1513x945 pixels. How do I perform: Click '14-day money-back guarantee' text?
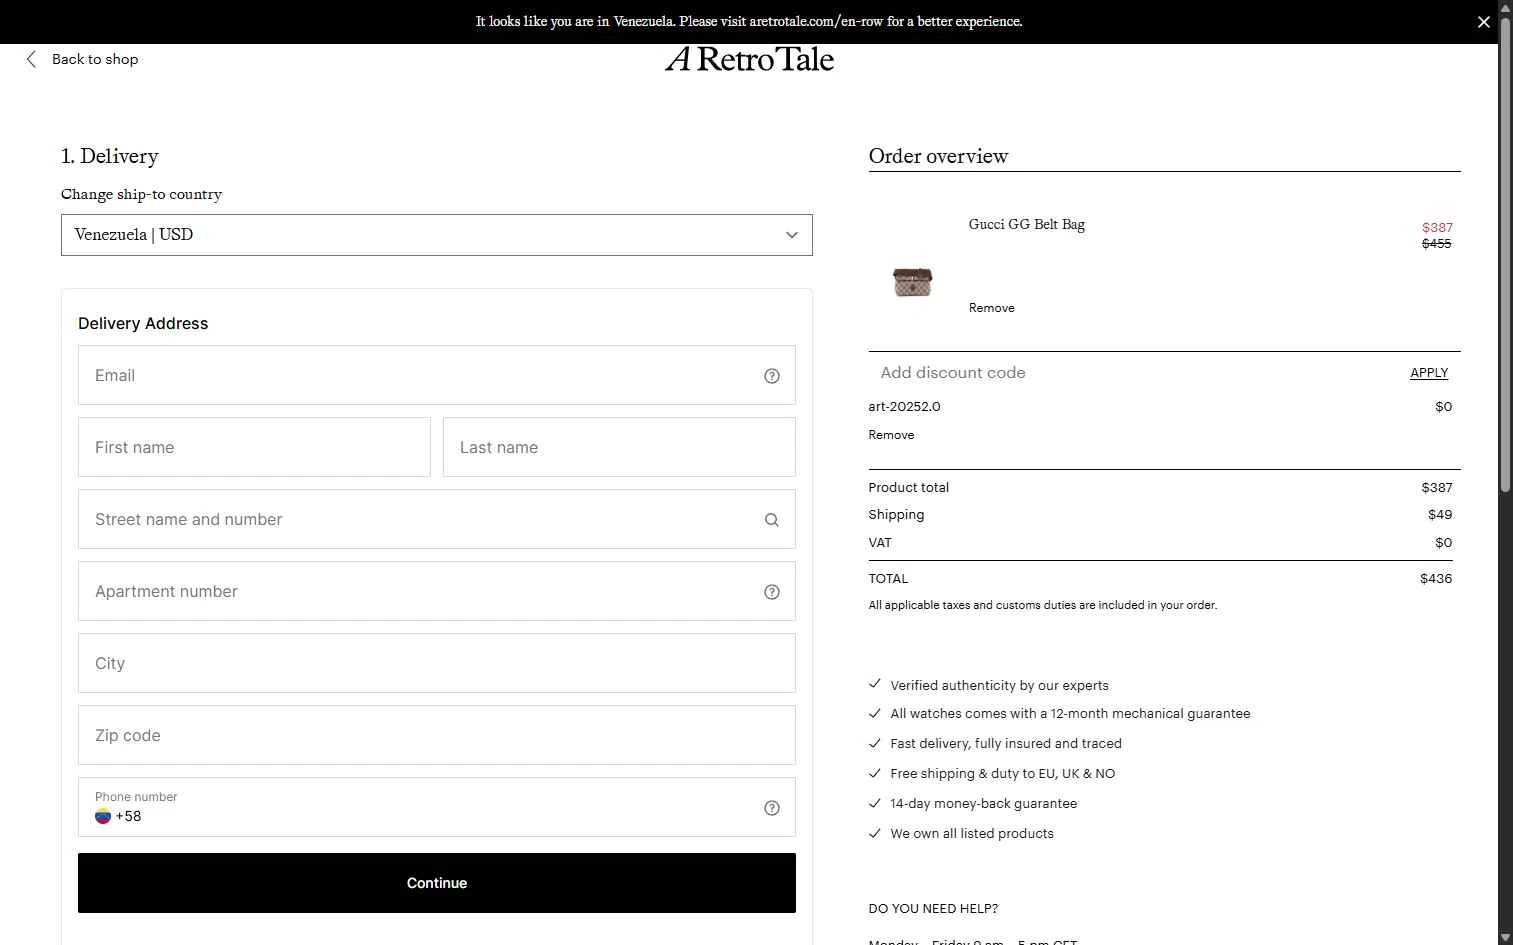pos(984,803)
